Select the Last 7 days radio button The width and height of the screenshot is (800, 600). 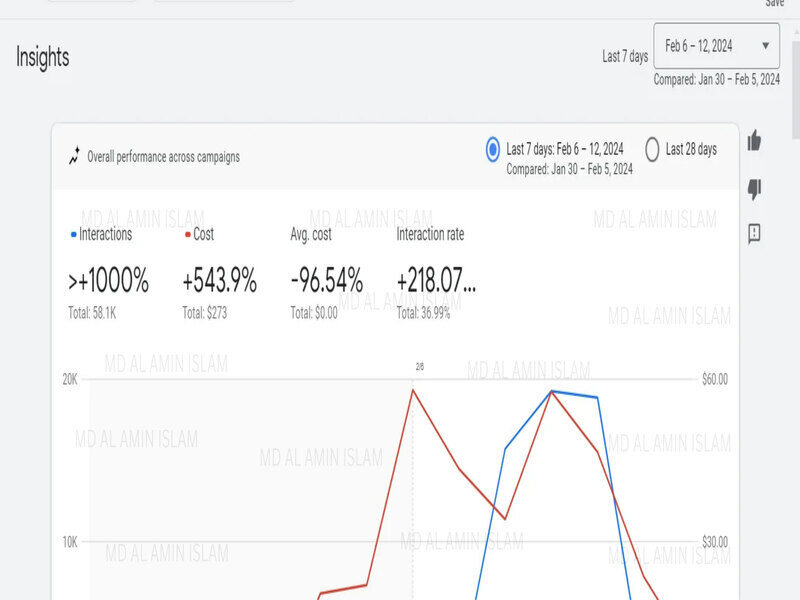point(493,149)
